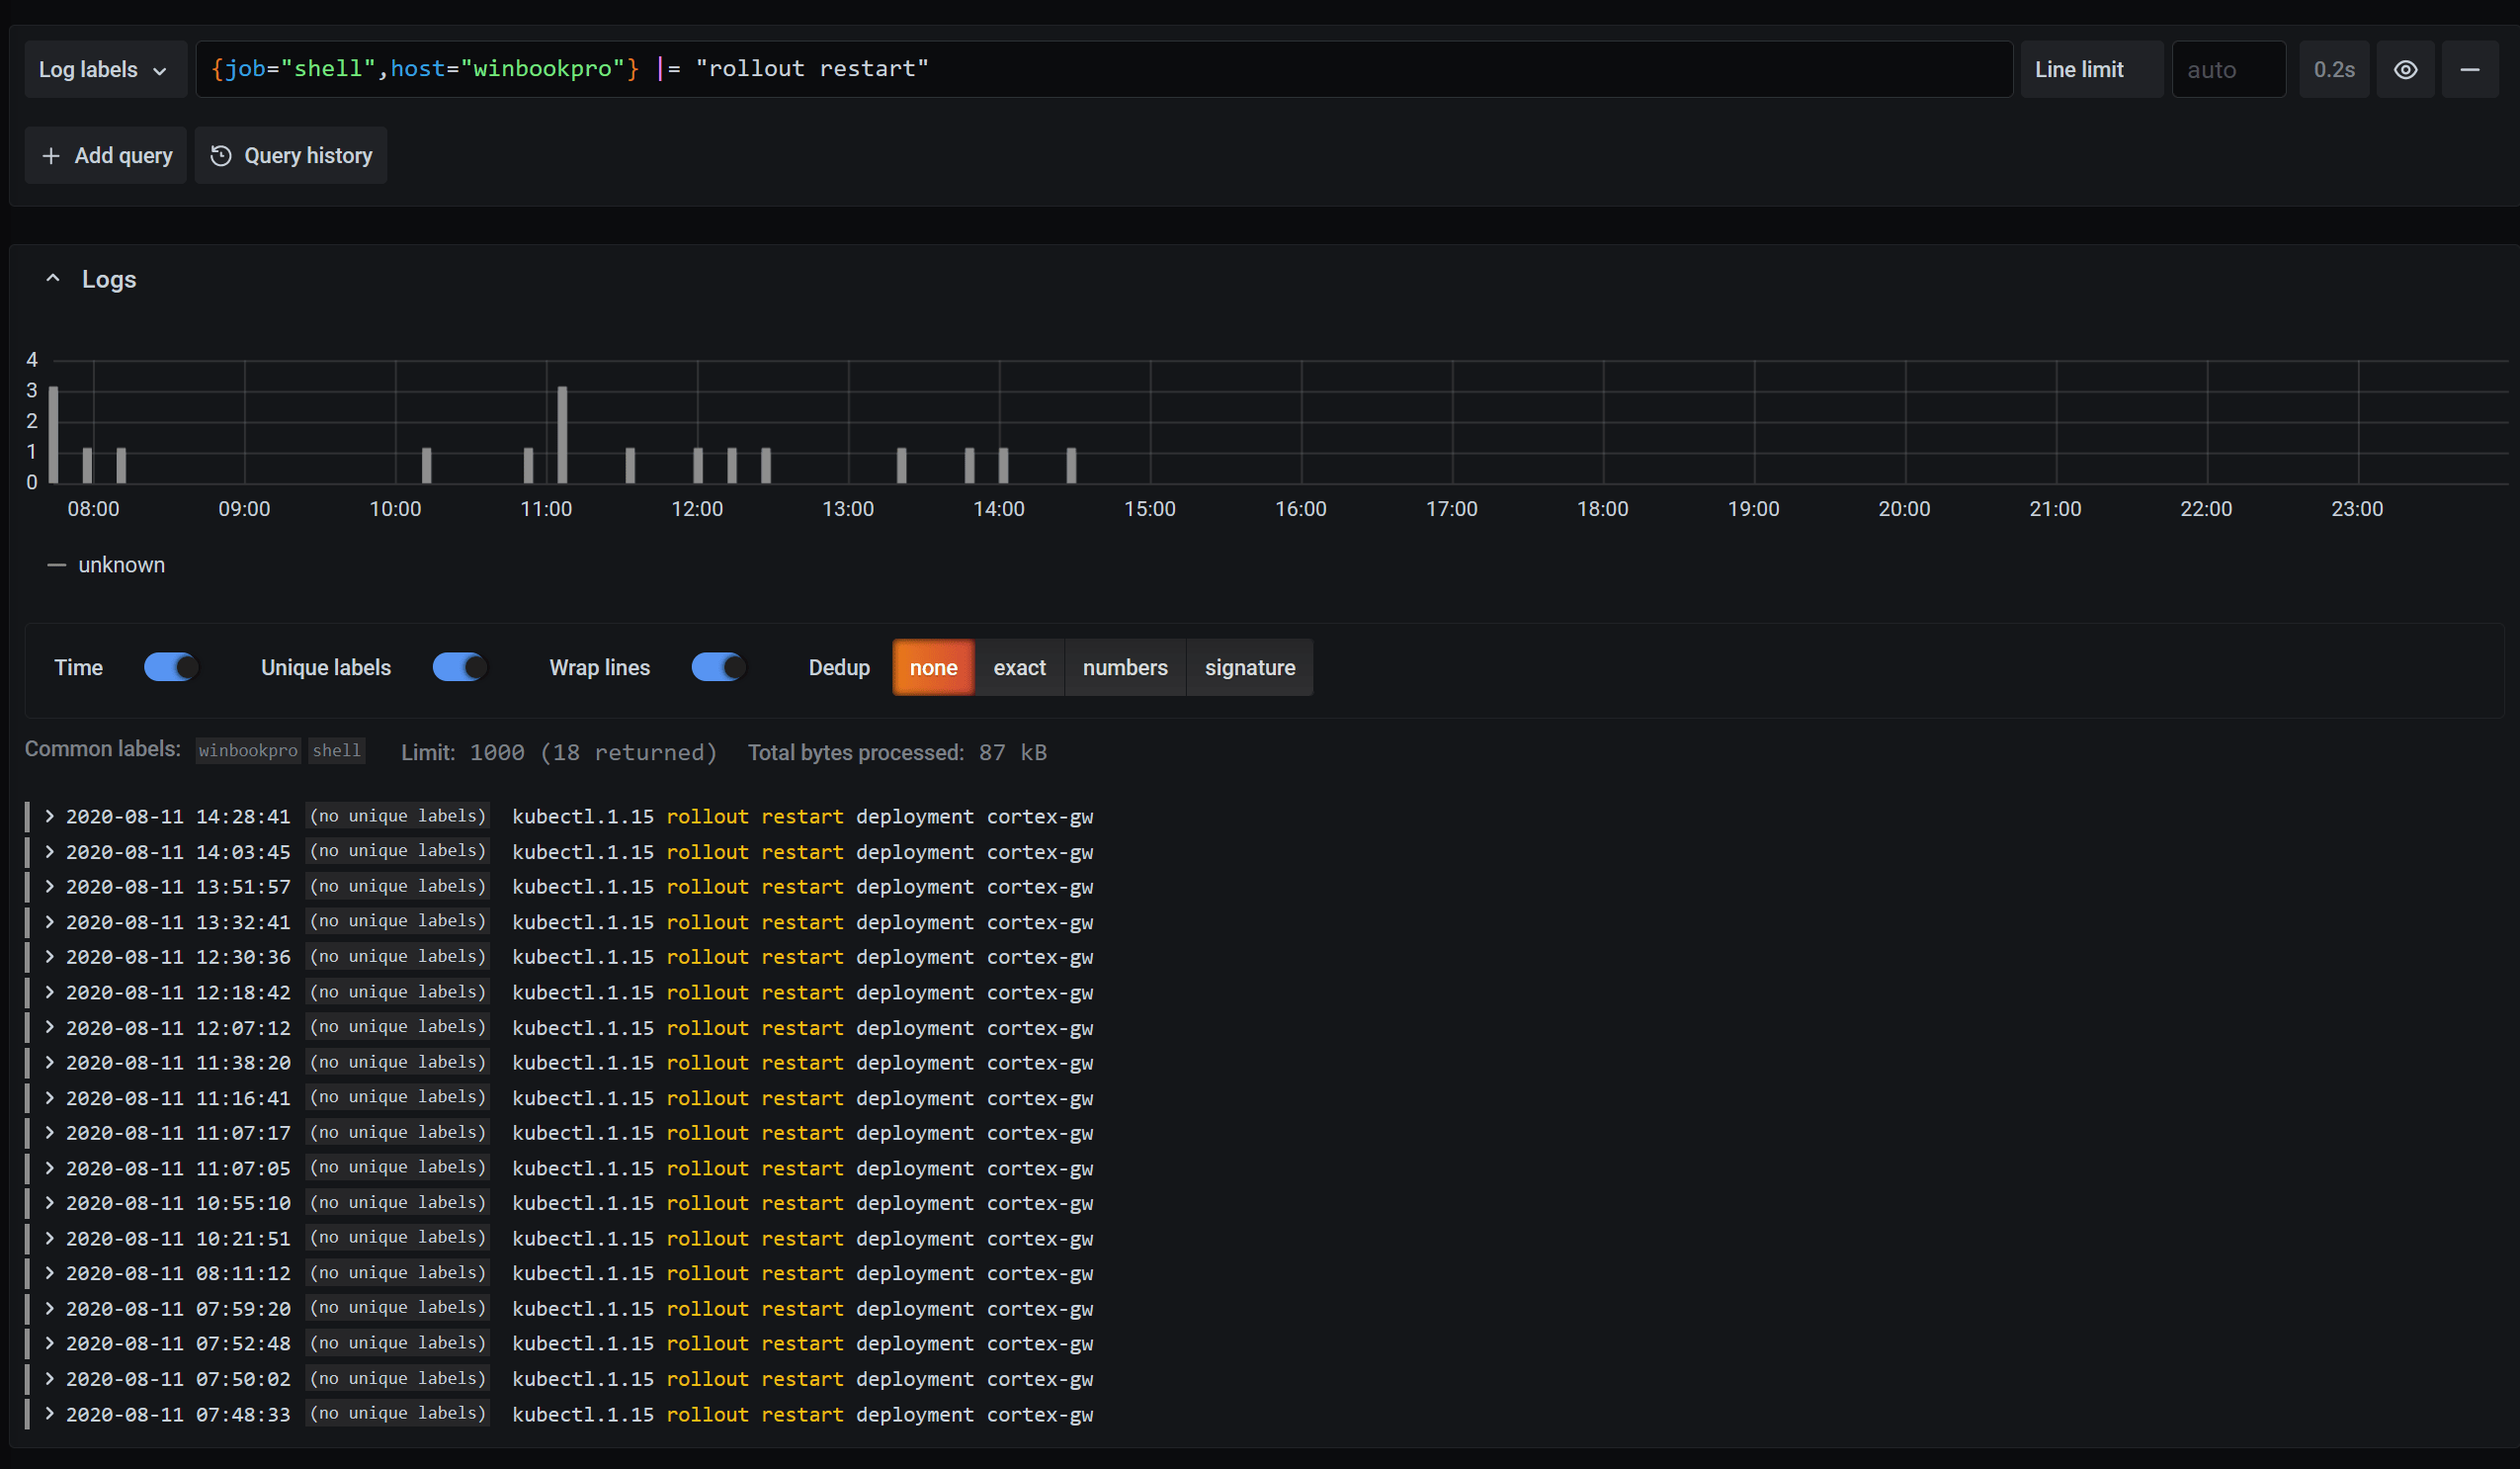Click the query history clock icon
The image size is (2520, 1469).
click(x=222, y=155)
